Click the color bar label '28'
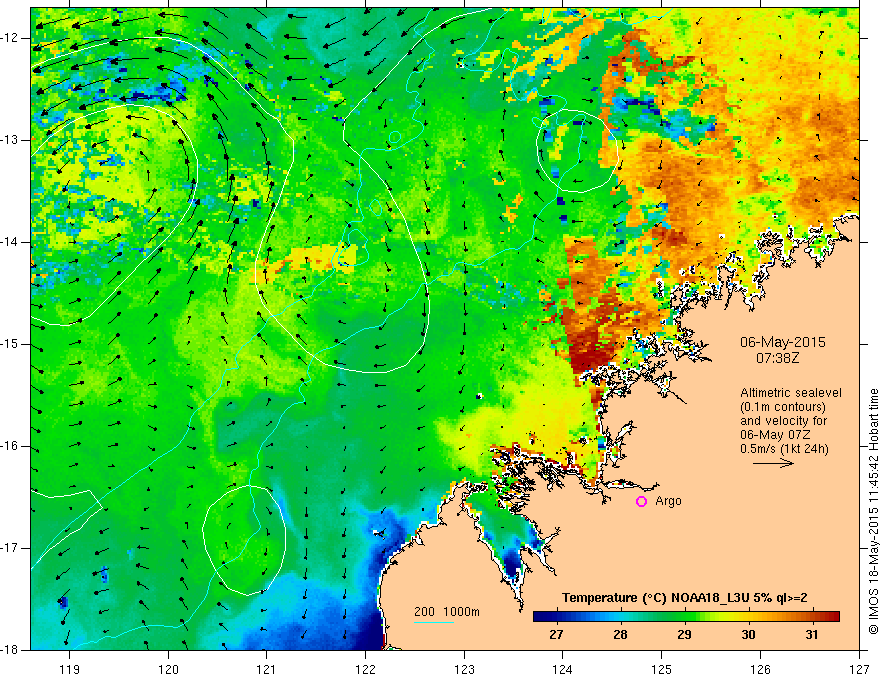The height and width of the screenshot is (680, 880). [x=620, y=635]
